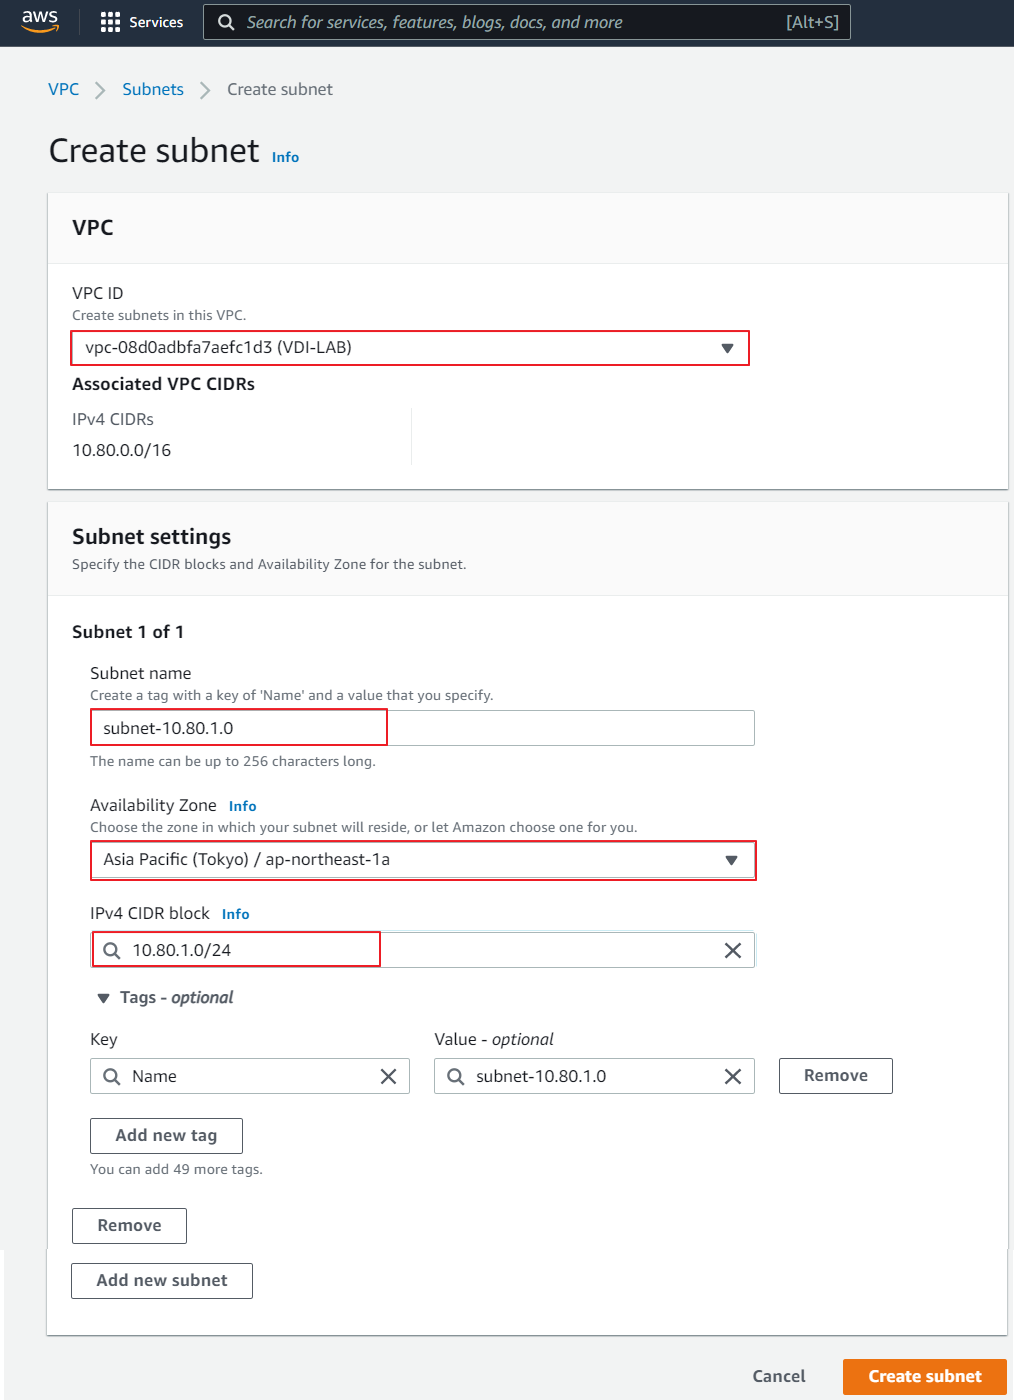Open Info for IPv4 CIDR block

click(x=235, y=914)
